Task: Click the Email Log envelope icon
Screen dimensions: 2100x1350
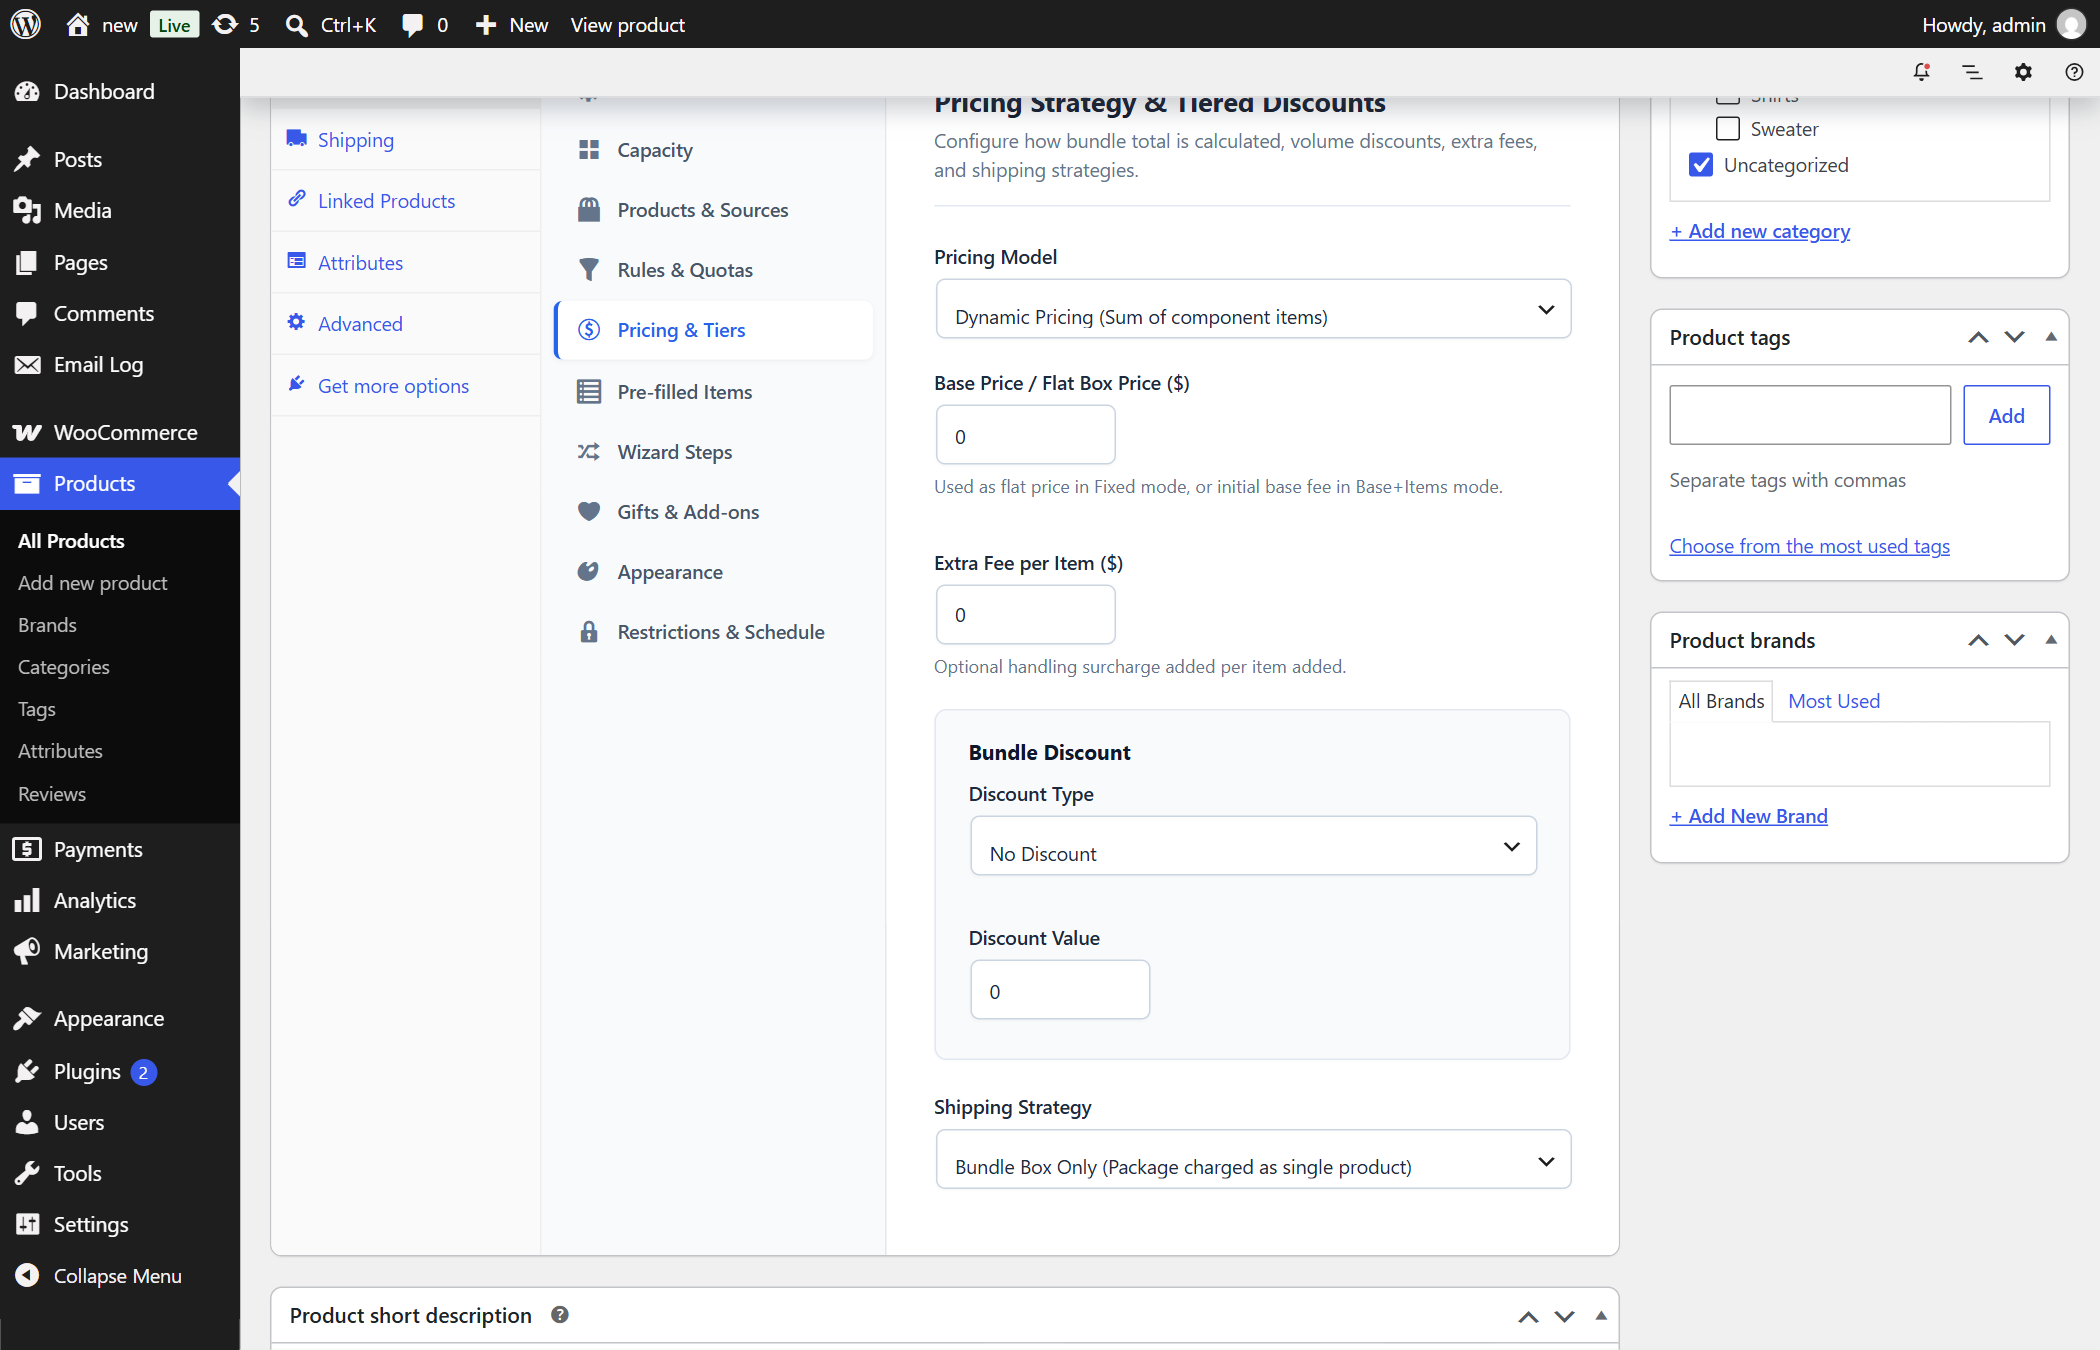Action: 27,365
